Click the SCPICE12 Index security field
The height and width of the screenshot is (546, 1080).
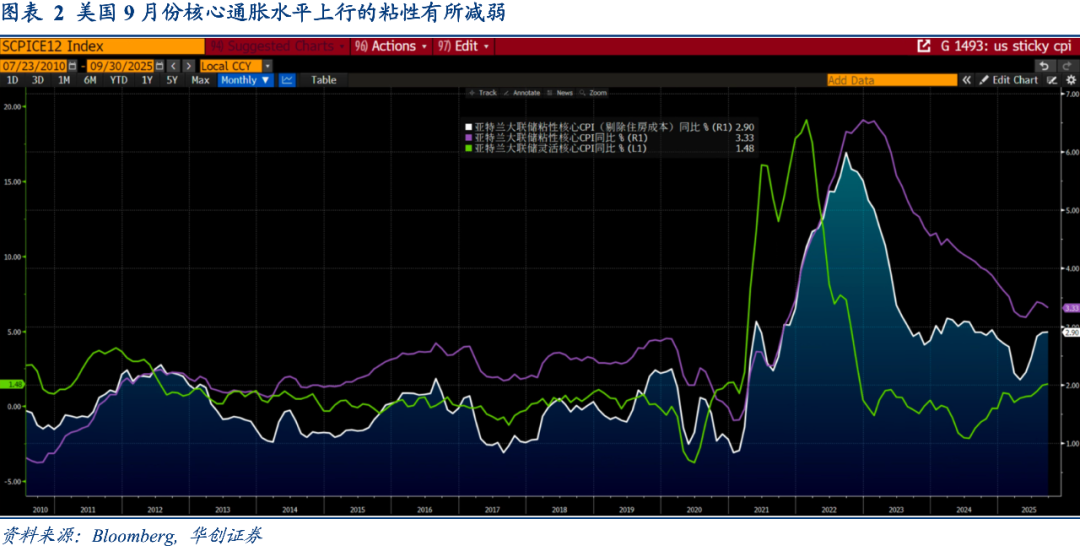(102, 46)
